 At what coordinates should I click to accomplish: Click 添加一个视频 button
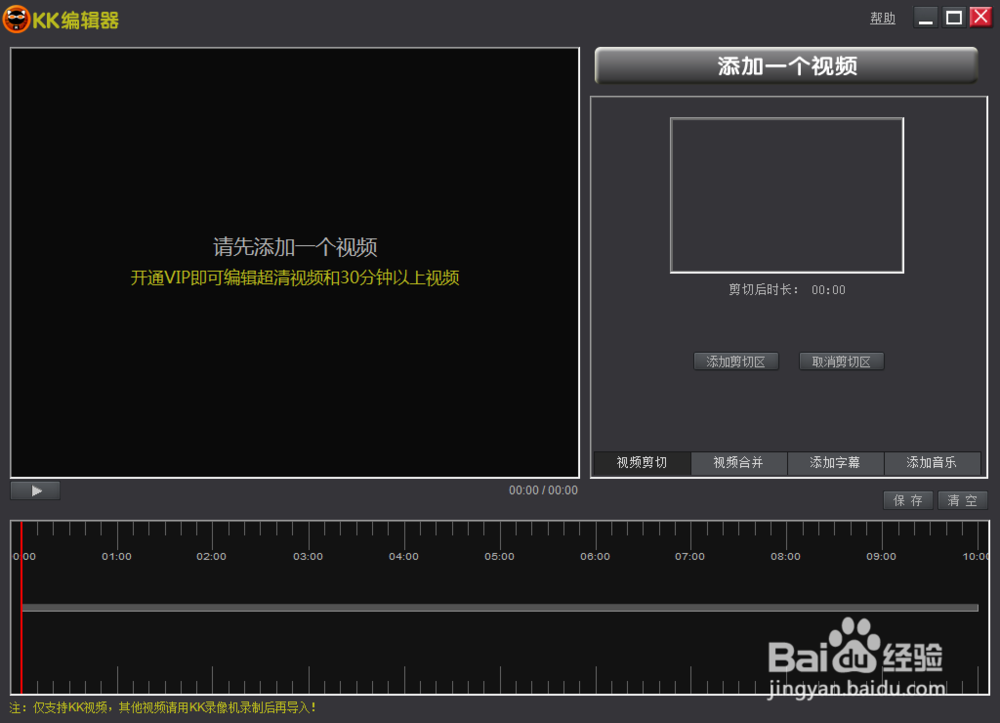pyautogui.click(x=786, y=66)
